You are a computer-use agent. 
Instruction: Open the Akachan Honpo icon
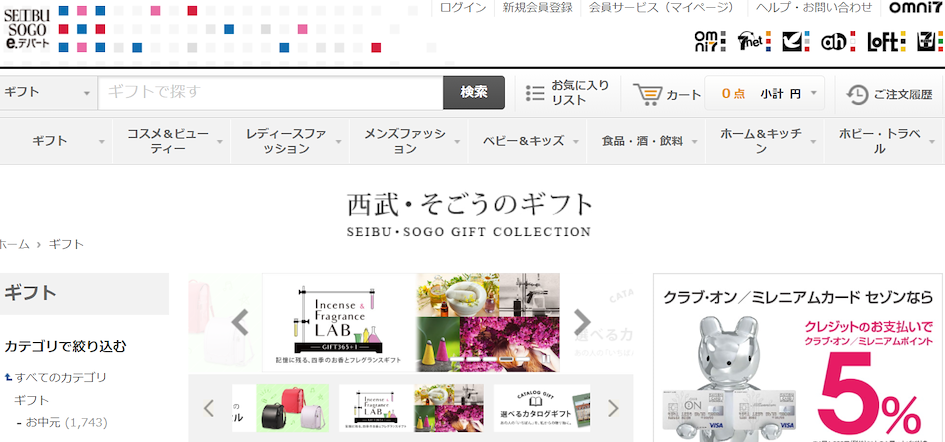pyautogui.click(x=838, y=42)
